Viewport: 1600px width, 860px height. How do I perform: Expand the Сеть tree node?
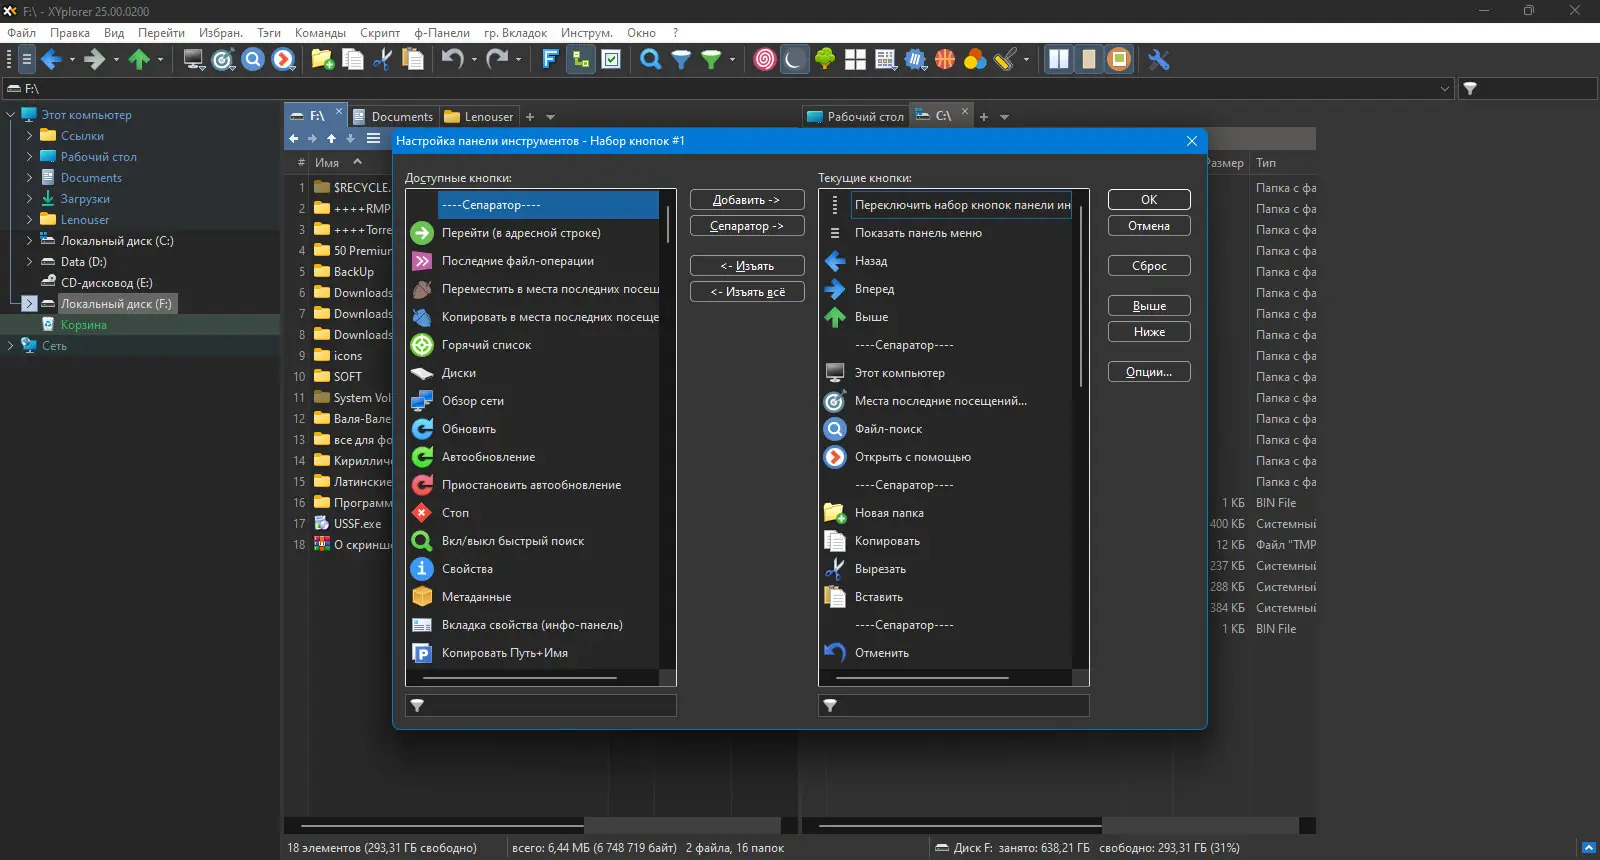pyautogui.click(x=10, y=346)
